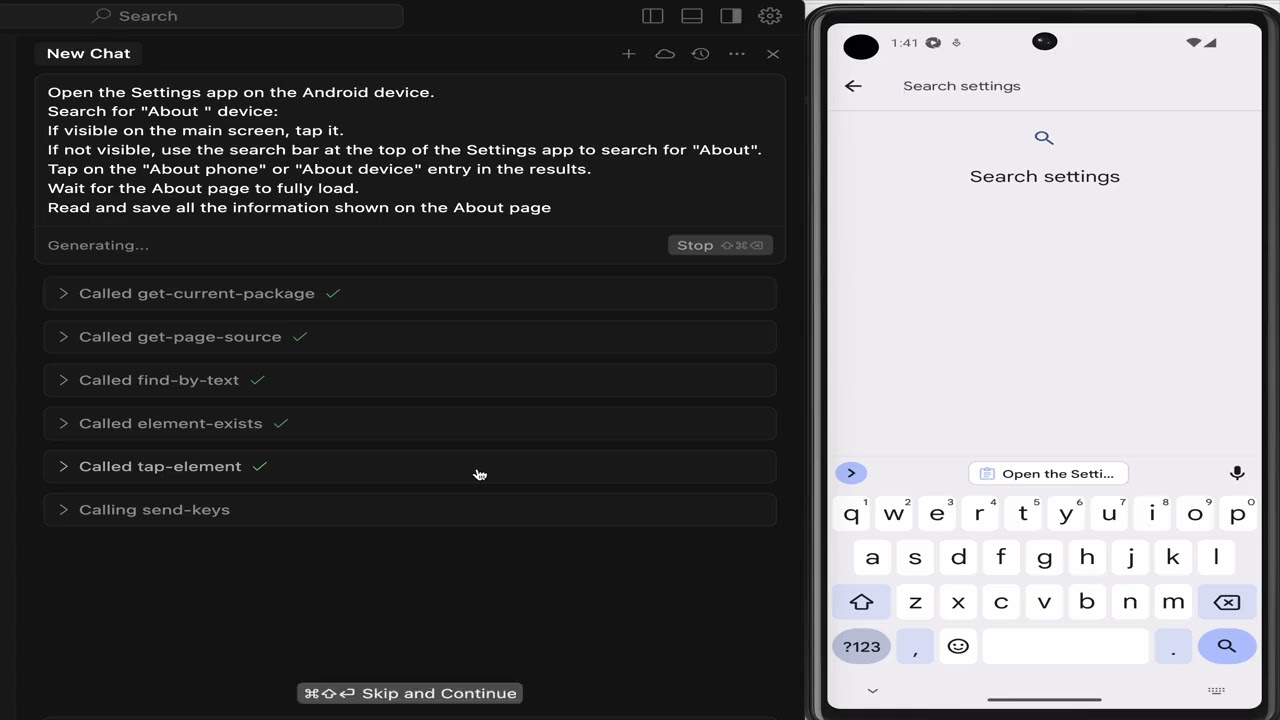The width and height of the screenshot is (1280, 720).
Task: Open chat history clock icon
Action: [701, 54]
